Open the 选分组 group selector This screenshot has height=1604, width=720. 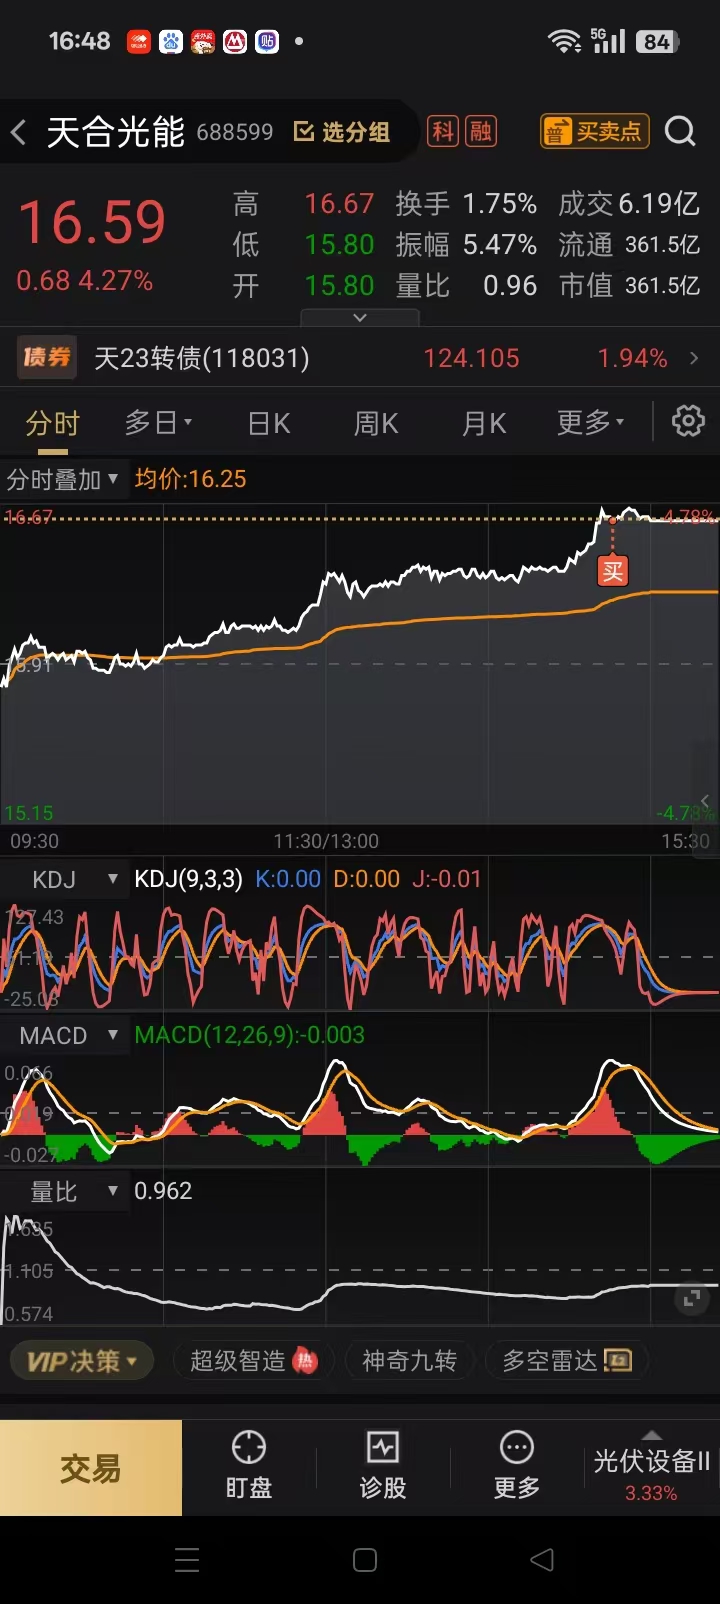coord(341,132)
